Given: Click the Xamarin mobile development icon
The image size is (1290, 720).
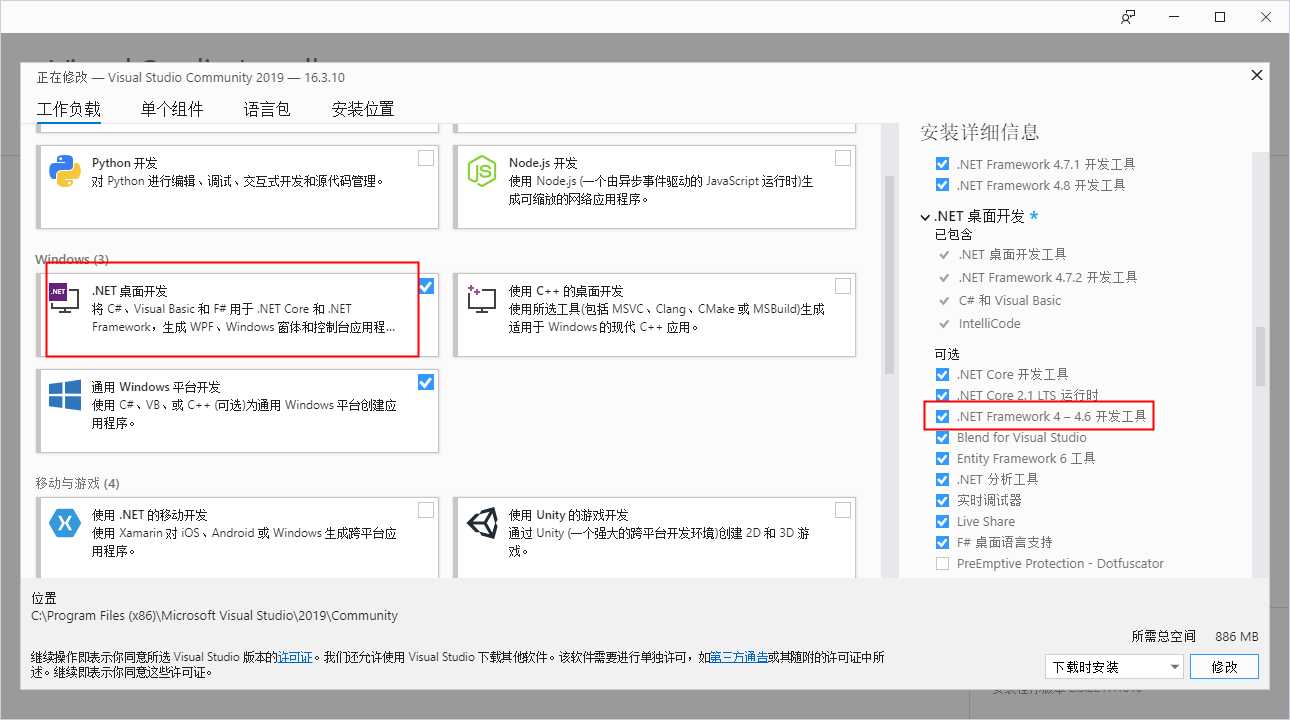Looking at the screenshot, I should (65, 523).
